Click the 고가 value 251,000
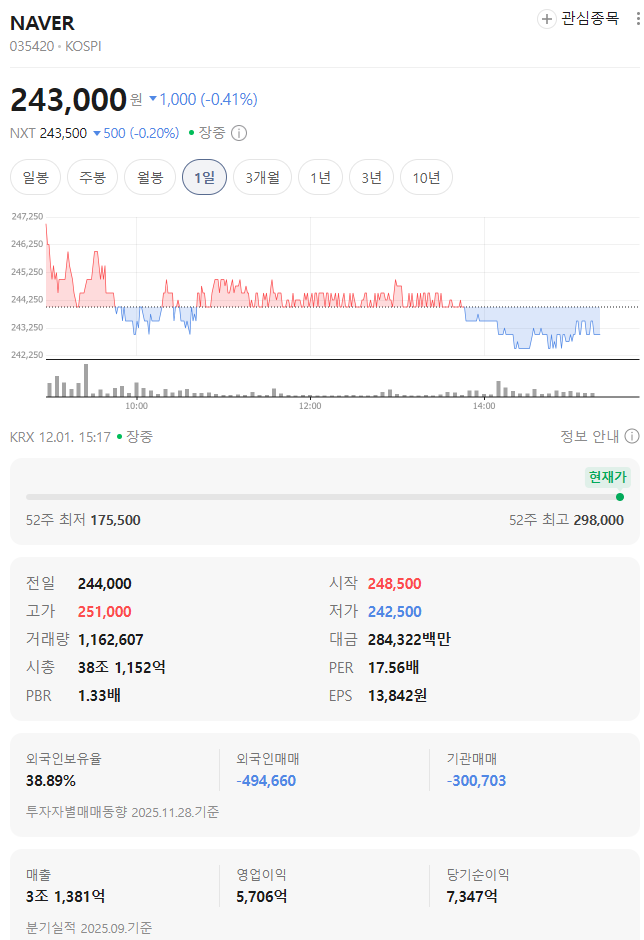The height and width of the screenshot is (940, 644). (104, 611)
